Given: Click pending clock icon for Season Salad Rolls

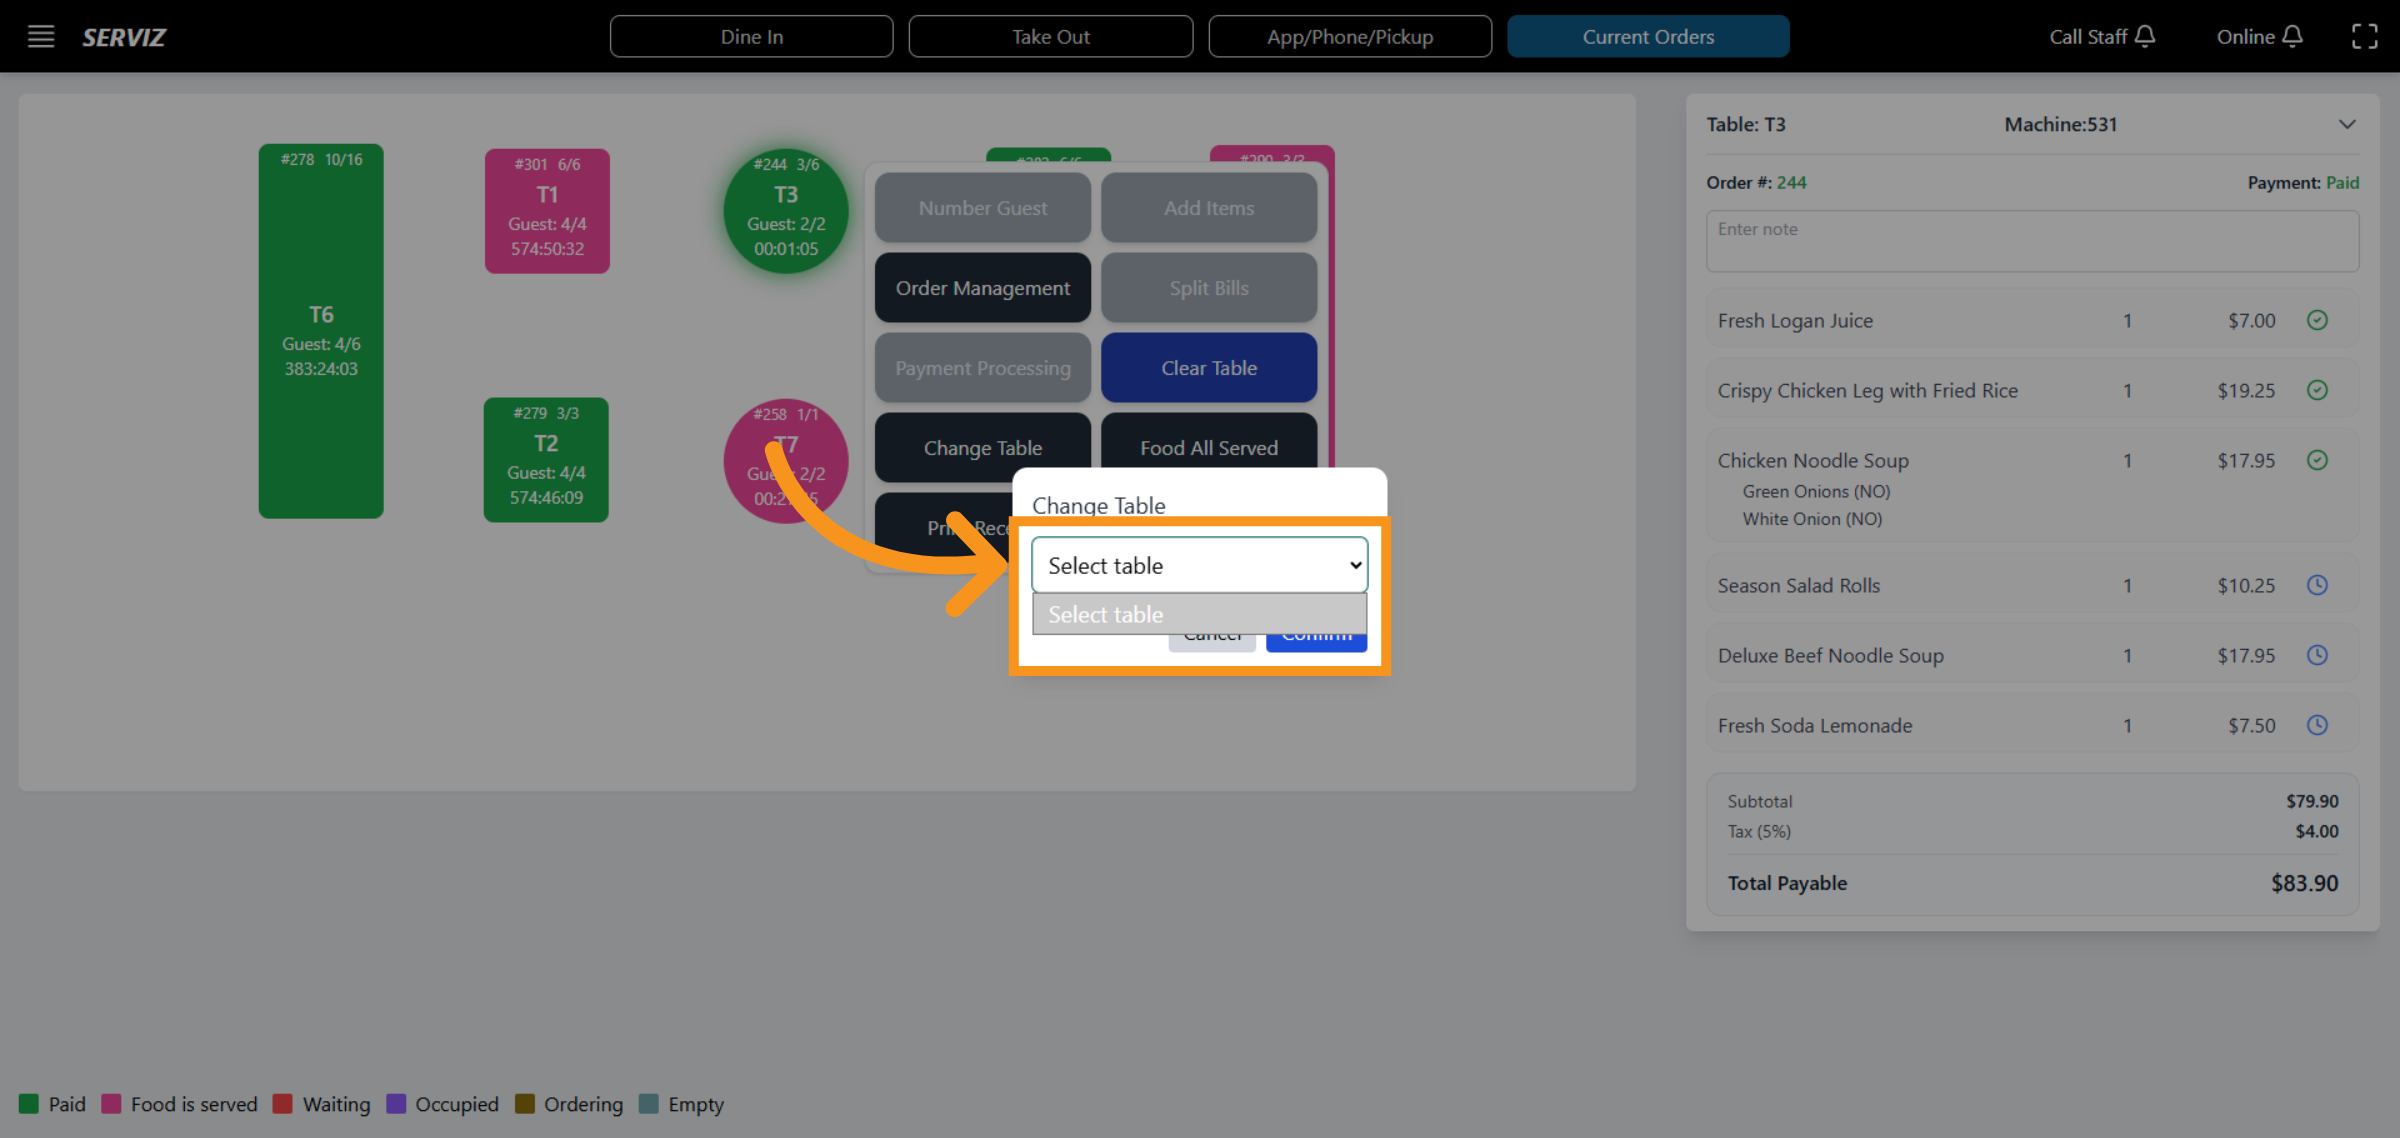Looking at the screenshot, I should point(2317,585).
